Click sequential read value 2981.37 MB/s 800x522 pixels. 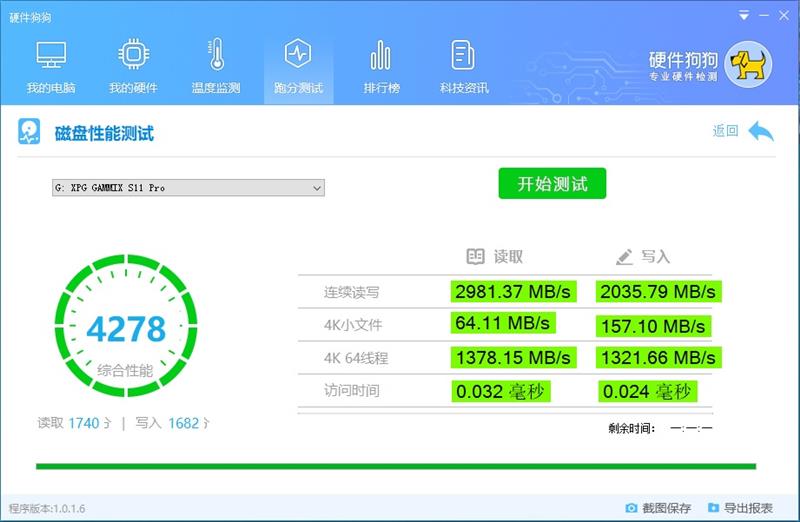[513, 291]
